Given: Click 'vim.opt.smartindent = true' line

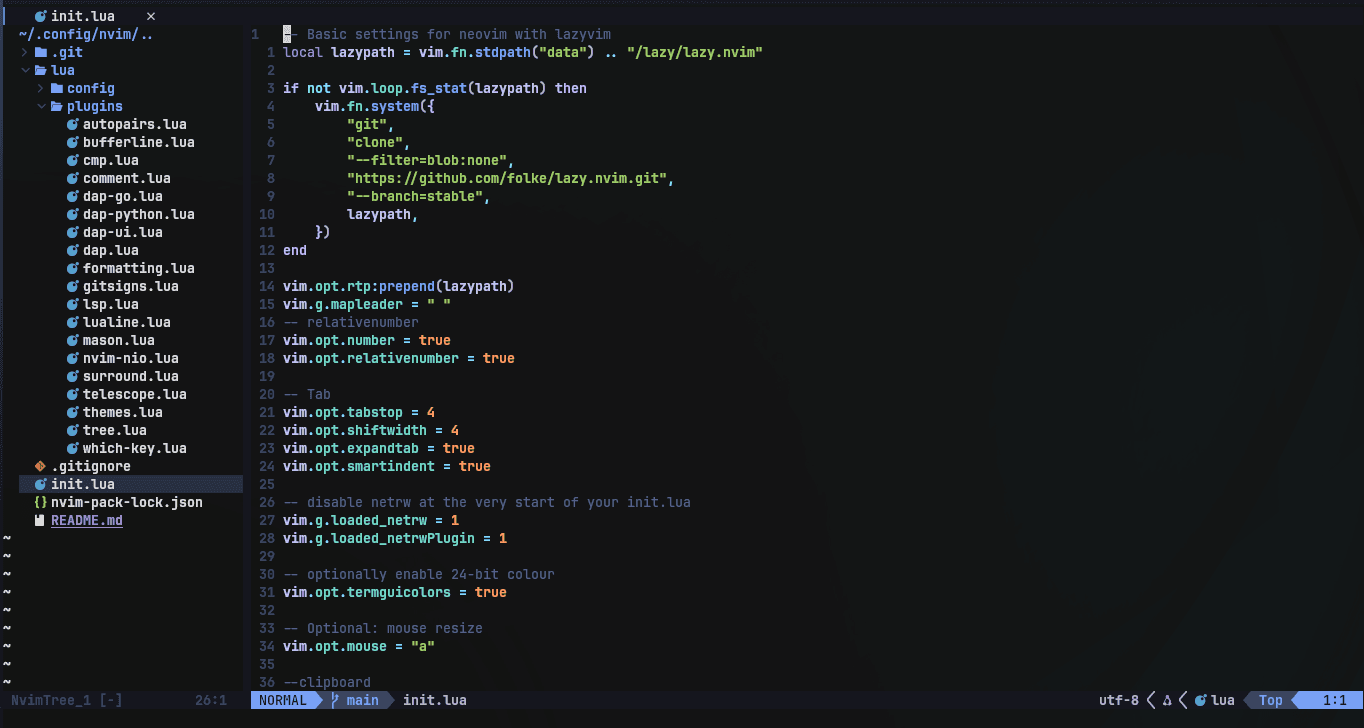Looking at the screenshot, I should [387, 466].
